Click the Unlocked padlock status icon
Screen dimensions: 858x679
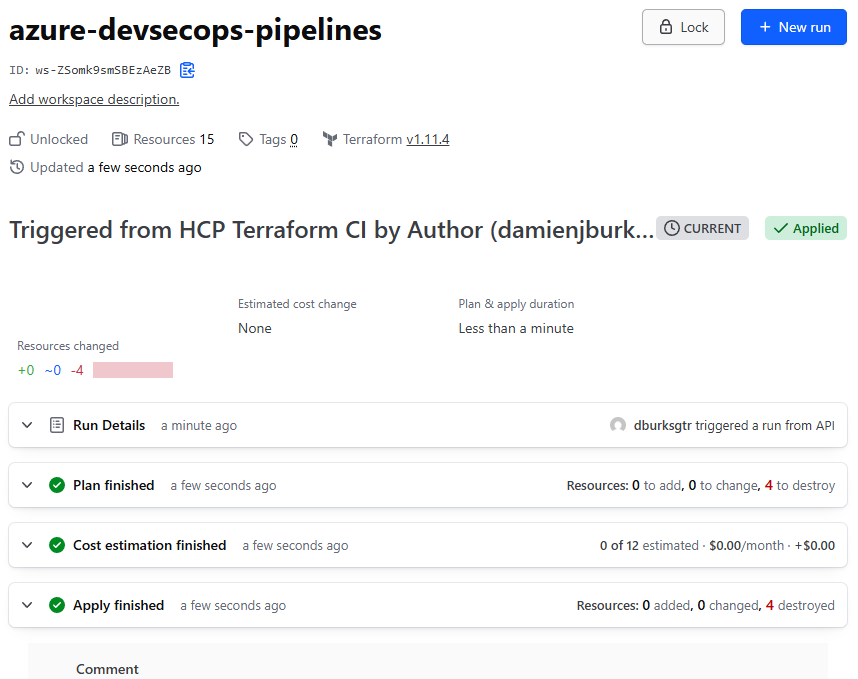(x=17, y=139)
